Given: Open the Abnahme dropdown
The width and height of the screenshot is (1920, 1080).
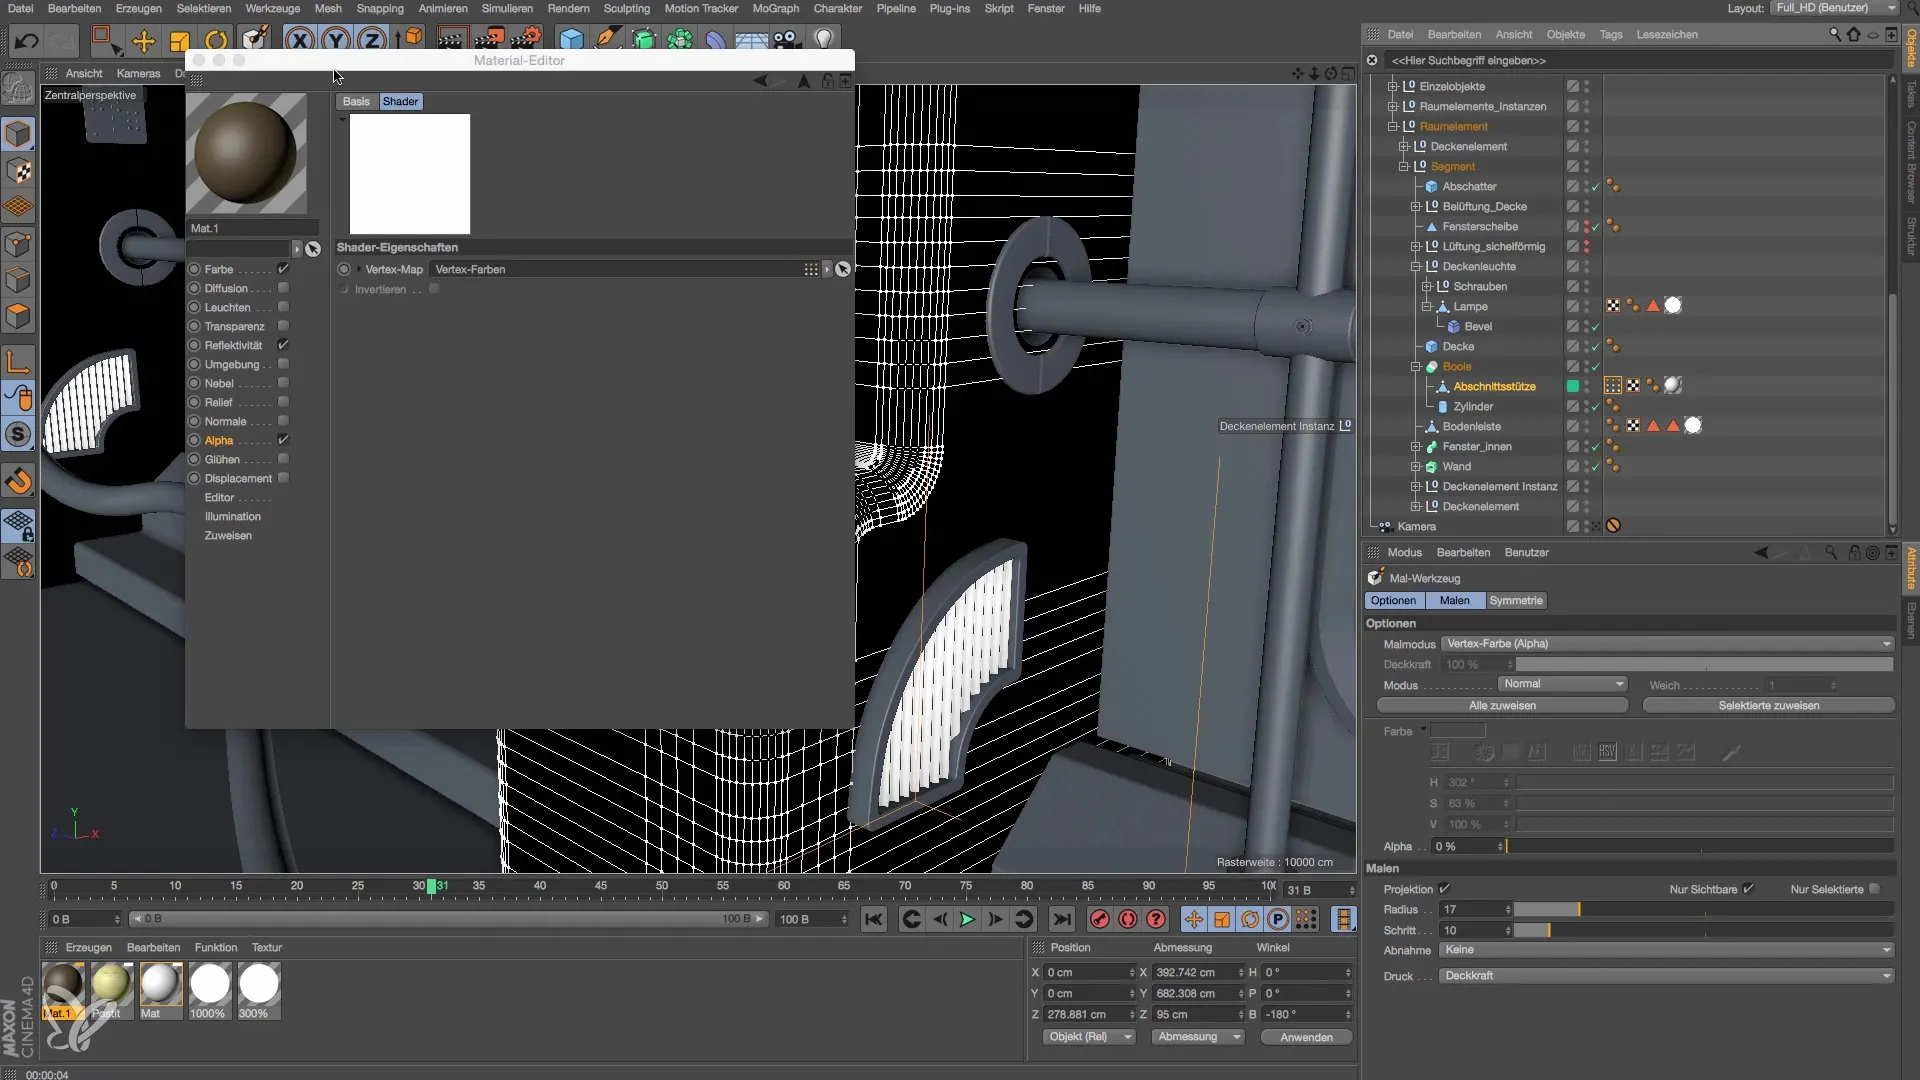Looking at the screenshot, I should [1667, 950].
